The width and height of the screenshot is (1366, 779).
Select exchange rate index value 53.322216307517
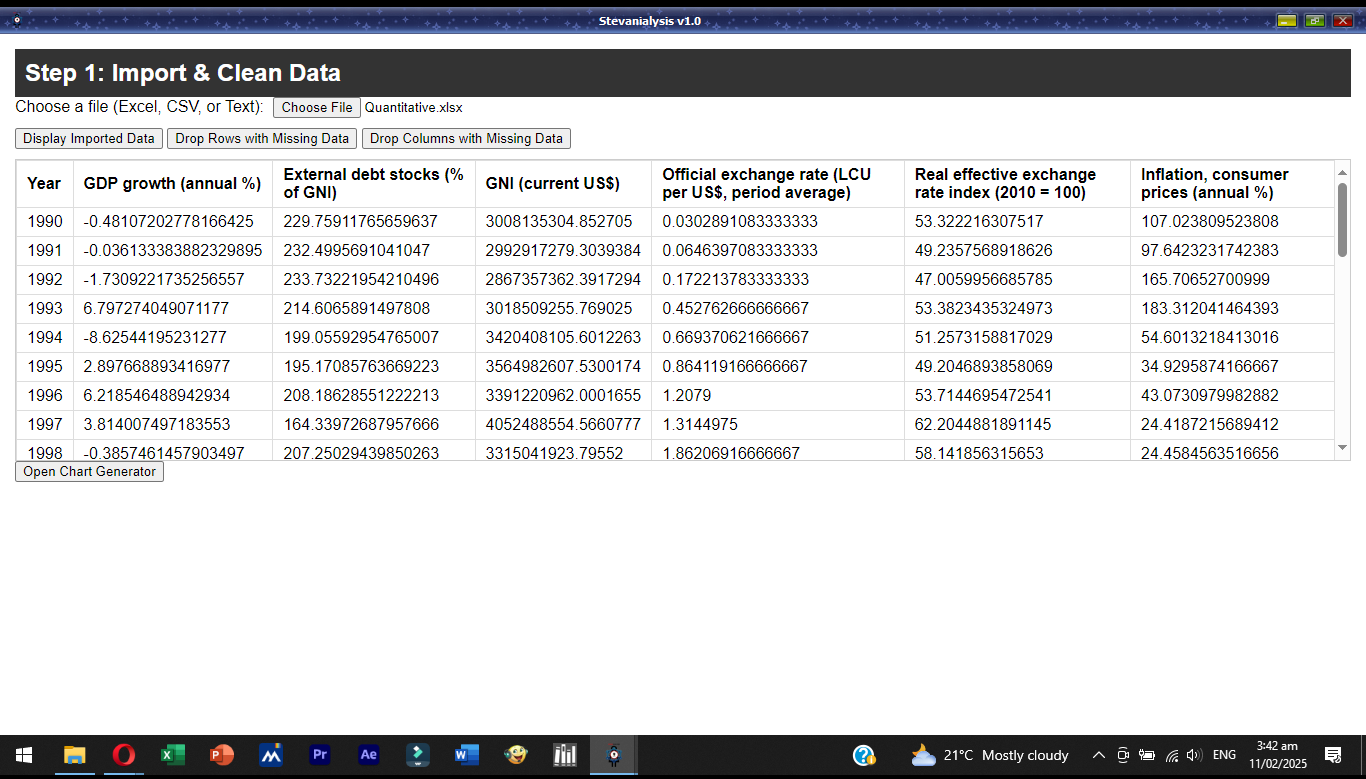point(1017,221)
